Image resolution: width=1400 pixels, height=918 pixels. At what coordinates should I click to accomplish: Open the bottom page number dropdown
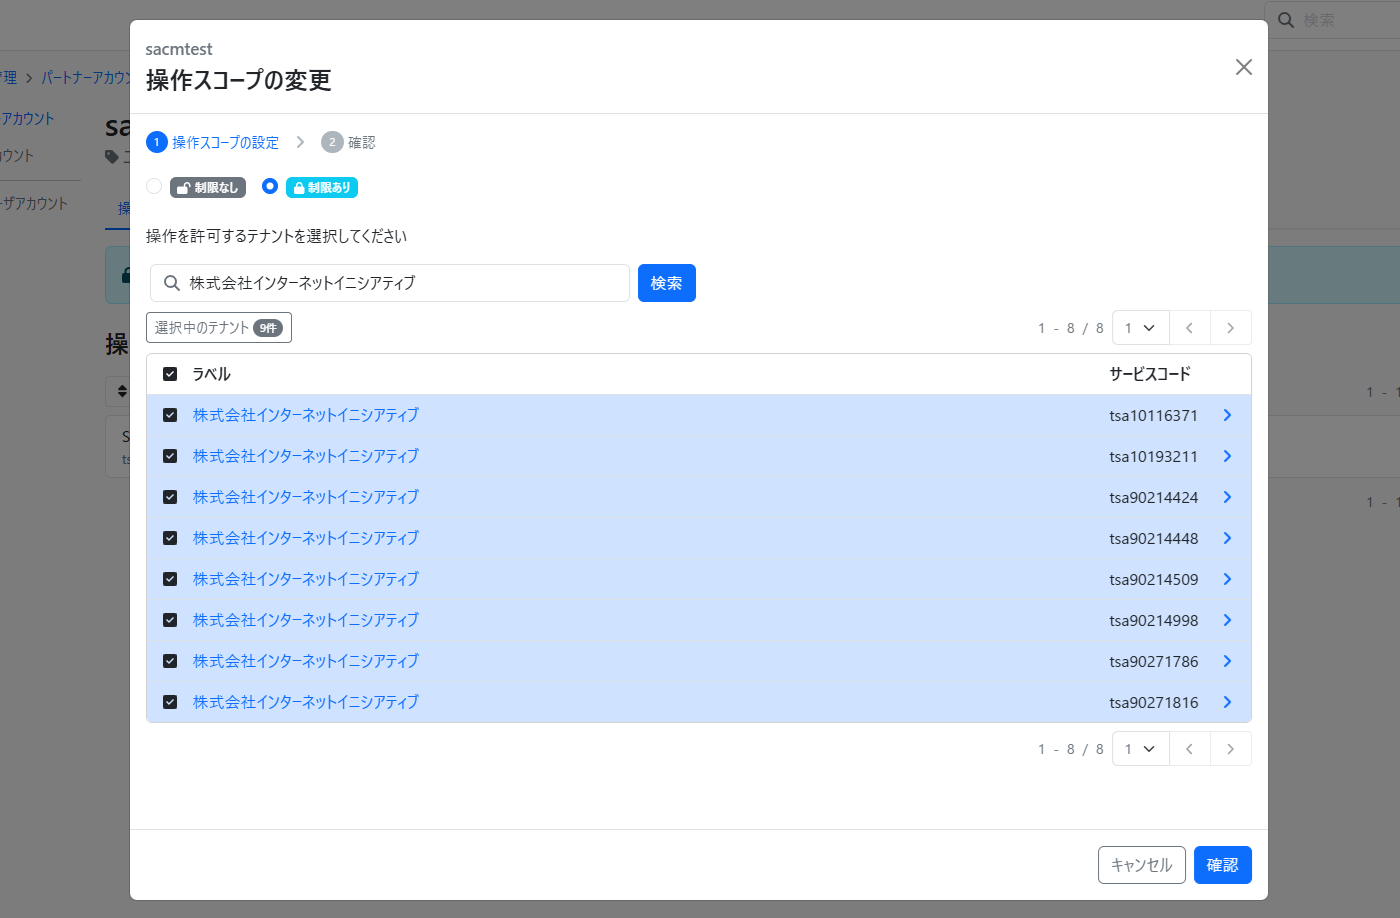coord(1140,749)
